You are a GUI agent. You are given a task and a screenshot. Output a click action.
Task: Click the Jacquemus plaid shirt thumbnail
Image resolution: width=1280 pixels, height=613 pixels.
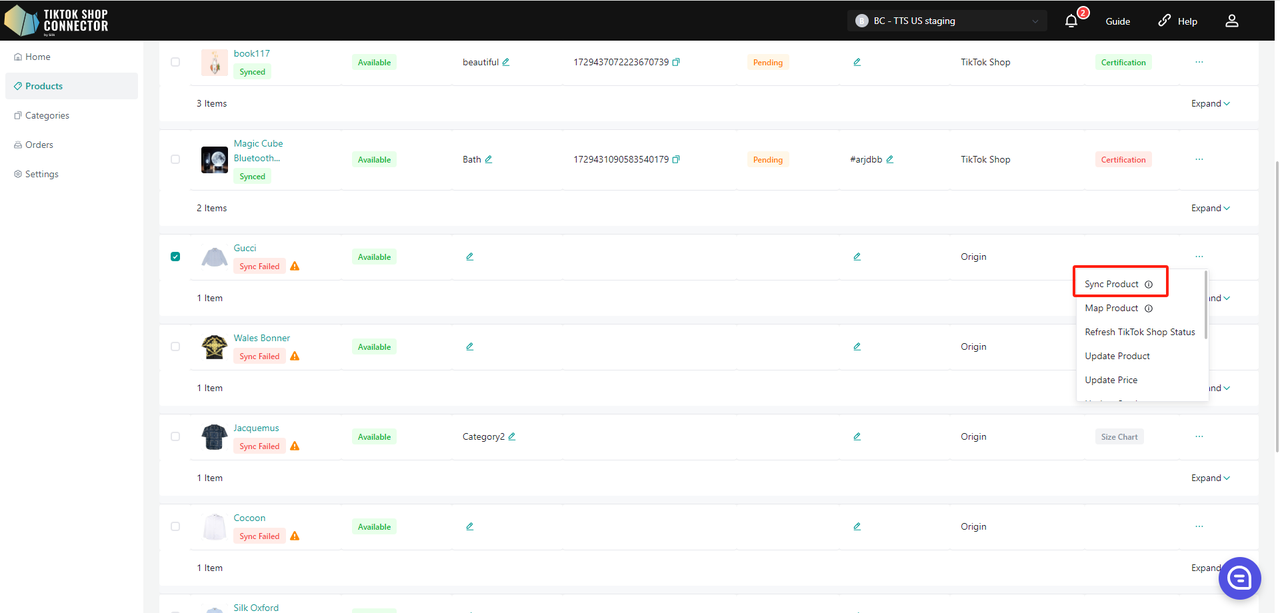214,437
